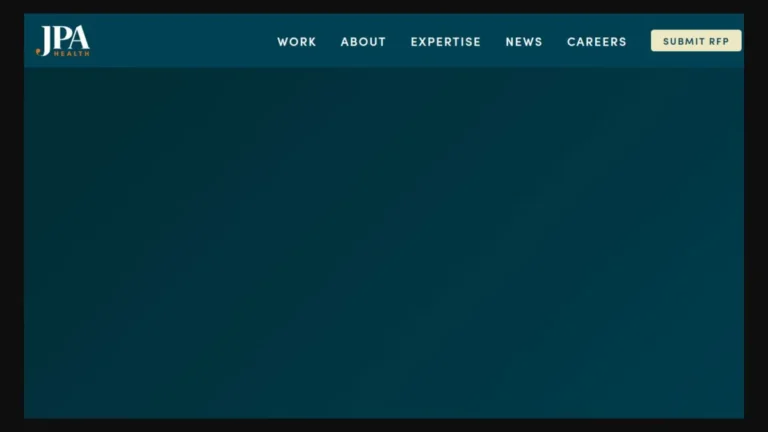Open the Careers page
768x432 pixels.
597,42
